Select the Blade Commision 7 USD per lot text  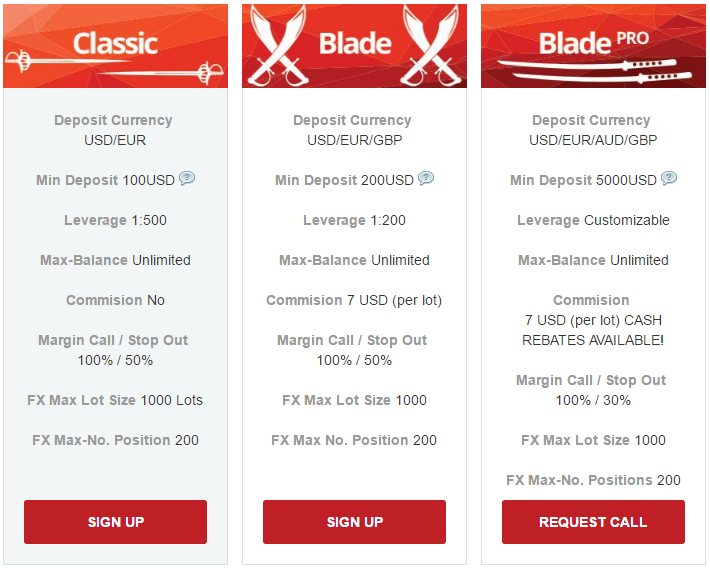tap(354, 300)
